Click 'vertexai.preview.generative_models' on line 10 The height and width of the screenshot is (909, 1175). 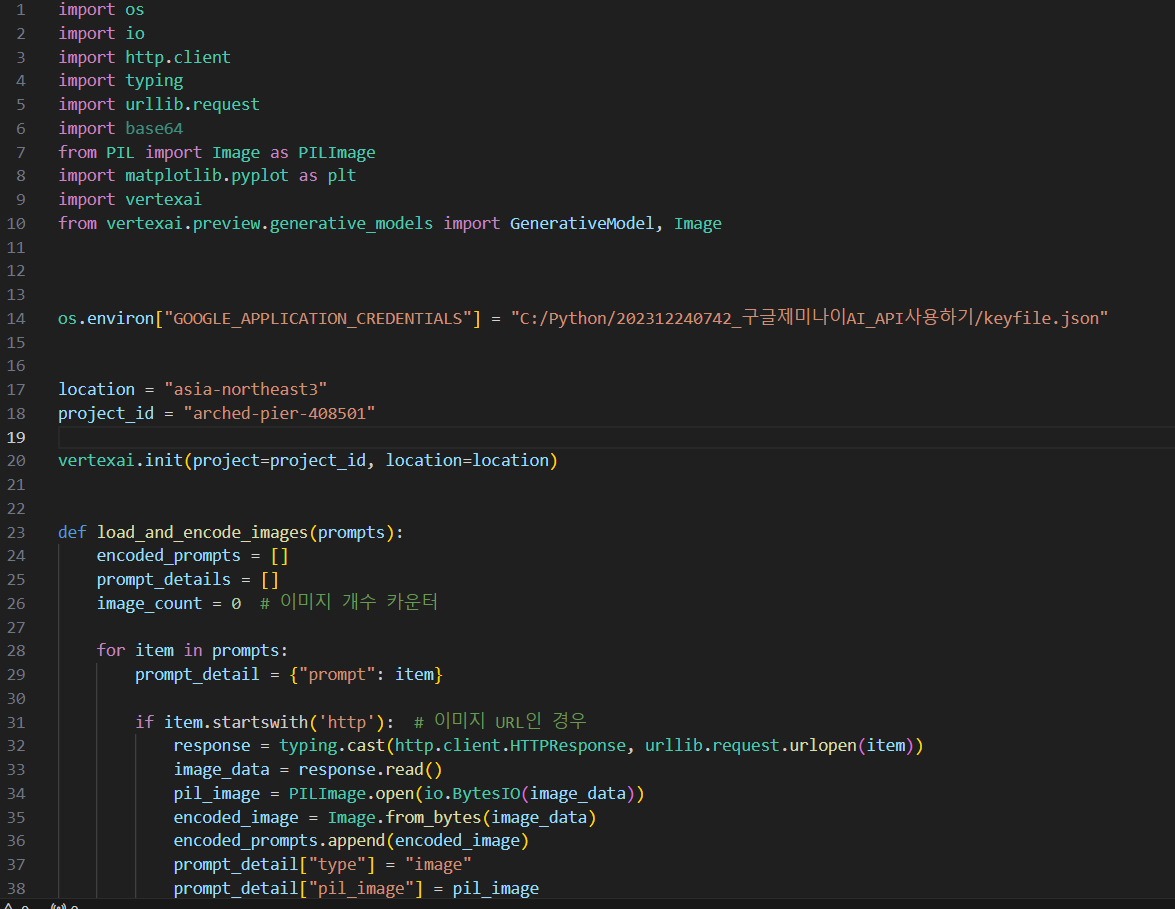tap(269, 224)
